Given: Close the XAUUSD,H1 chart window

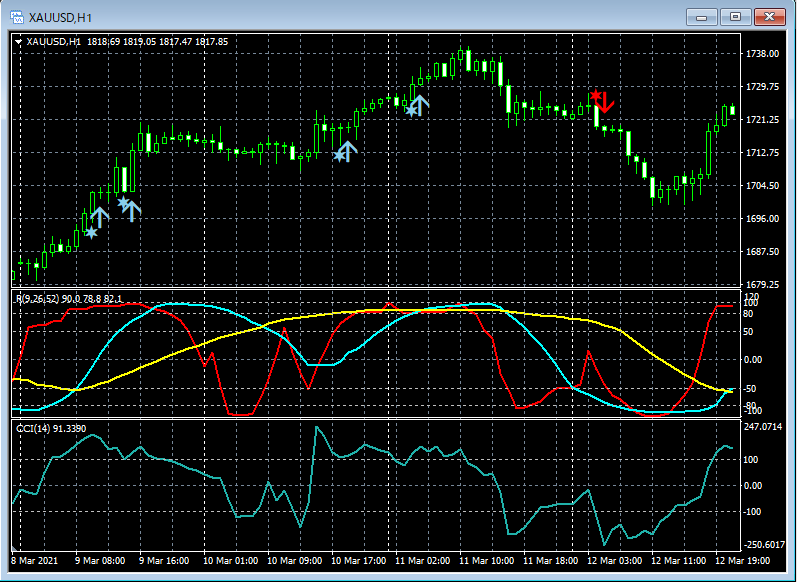Looking at the screenshot, I should pos(768,17).
